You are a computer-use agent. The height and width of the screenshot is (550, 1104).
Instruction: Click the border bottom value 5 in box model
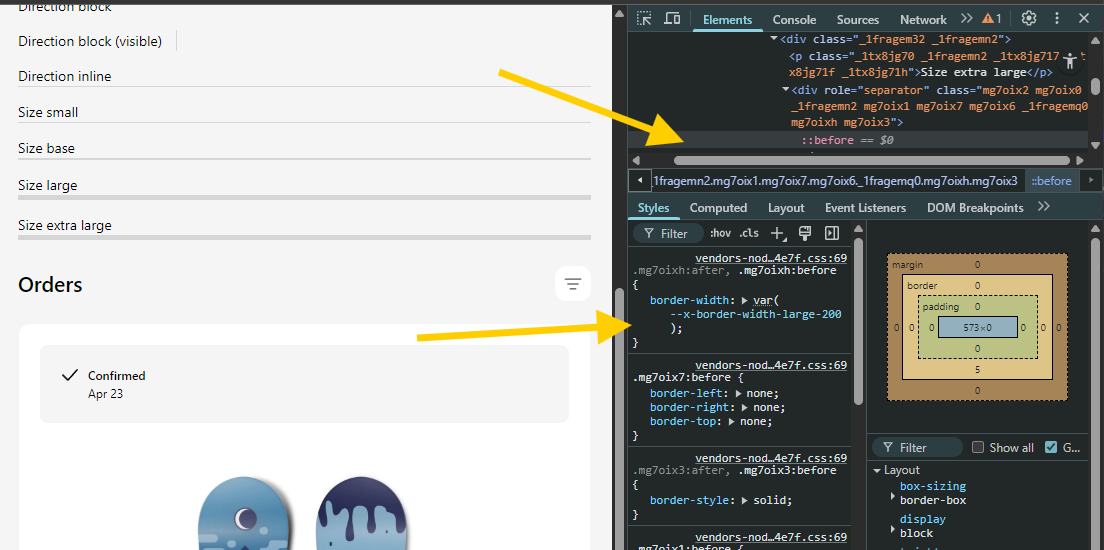point(977,369)
